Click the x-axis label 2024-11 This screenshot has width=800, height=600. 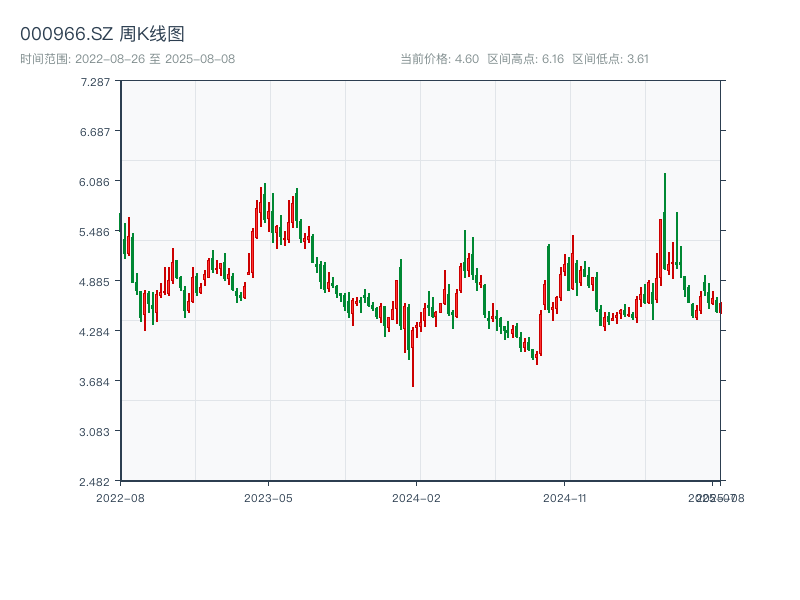[565, 498]
